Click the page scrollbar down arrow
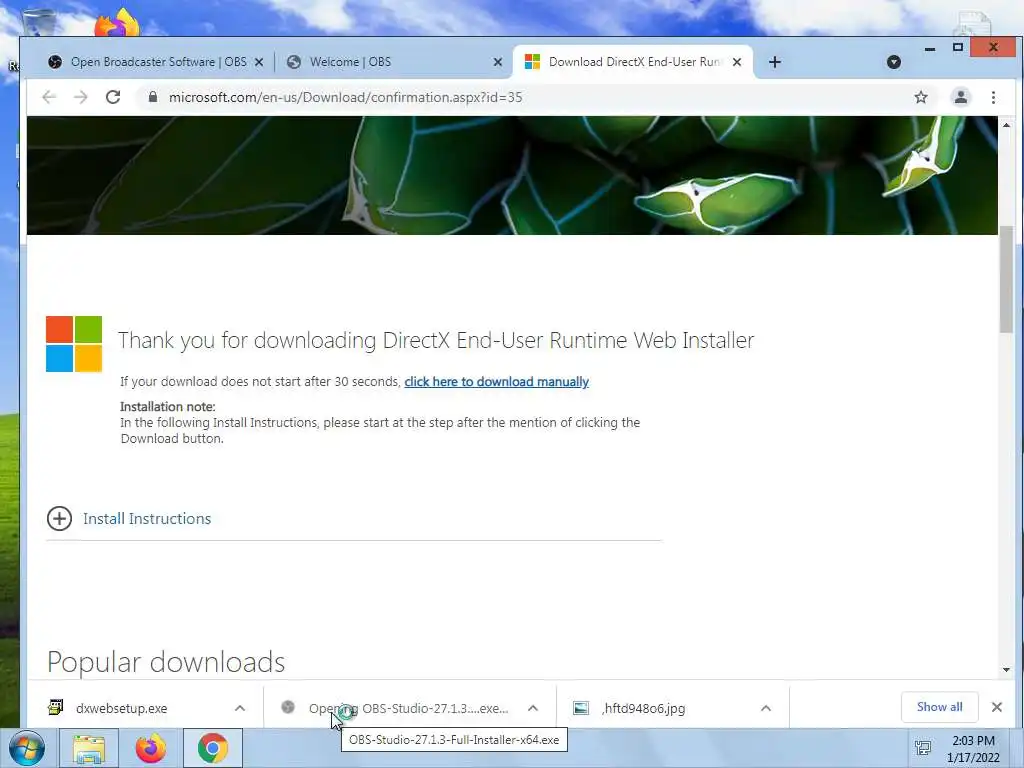 pyautogui.click(x=1006, y=670)
